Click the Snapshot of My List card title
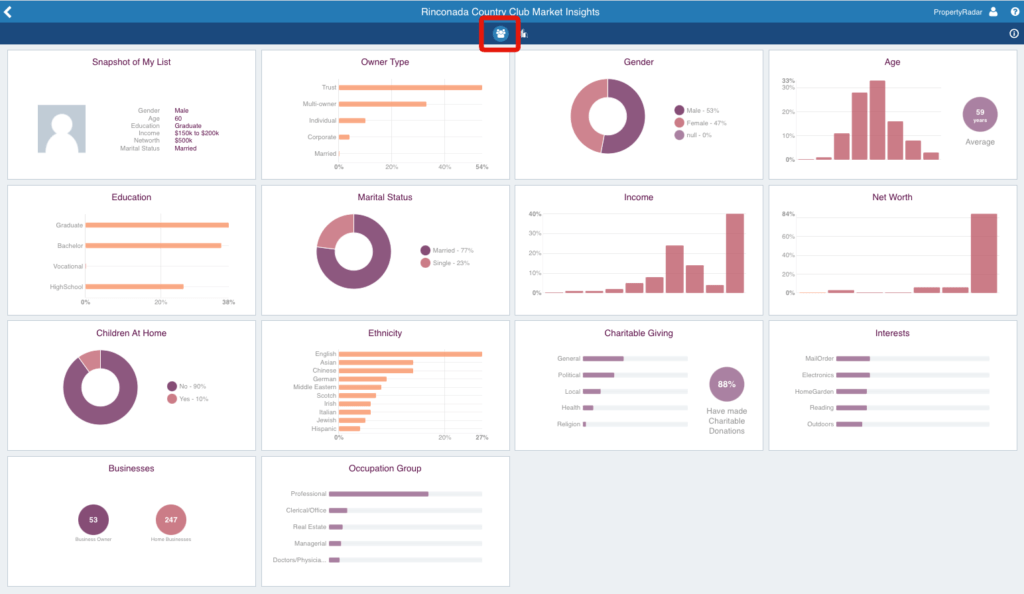1024x594 pixels. [131, 62]
